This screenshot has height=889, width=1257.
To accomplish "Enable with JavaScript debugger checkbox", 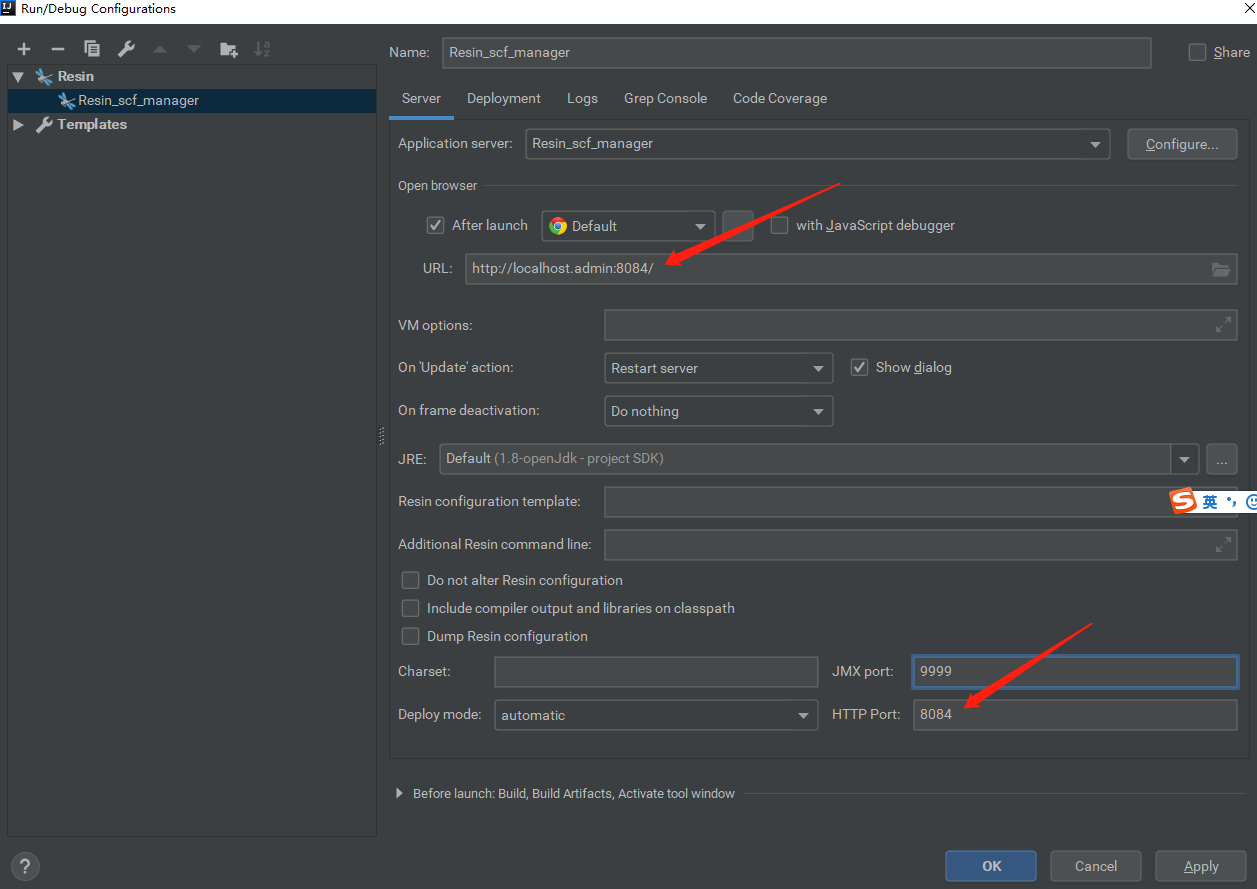I will 779,225.
